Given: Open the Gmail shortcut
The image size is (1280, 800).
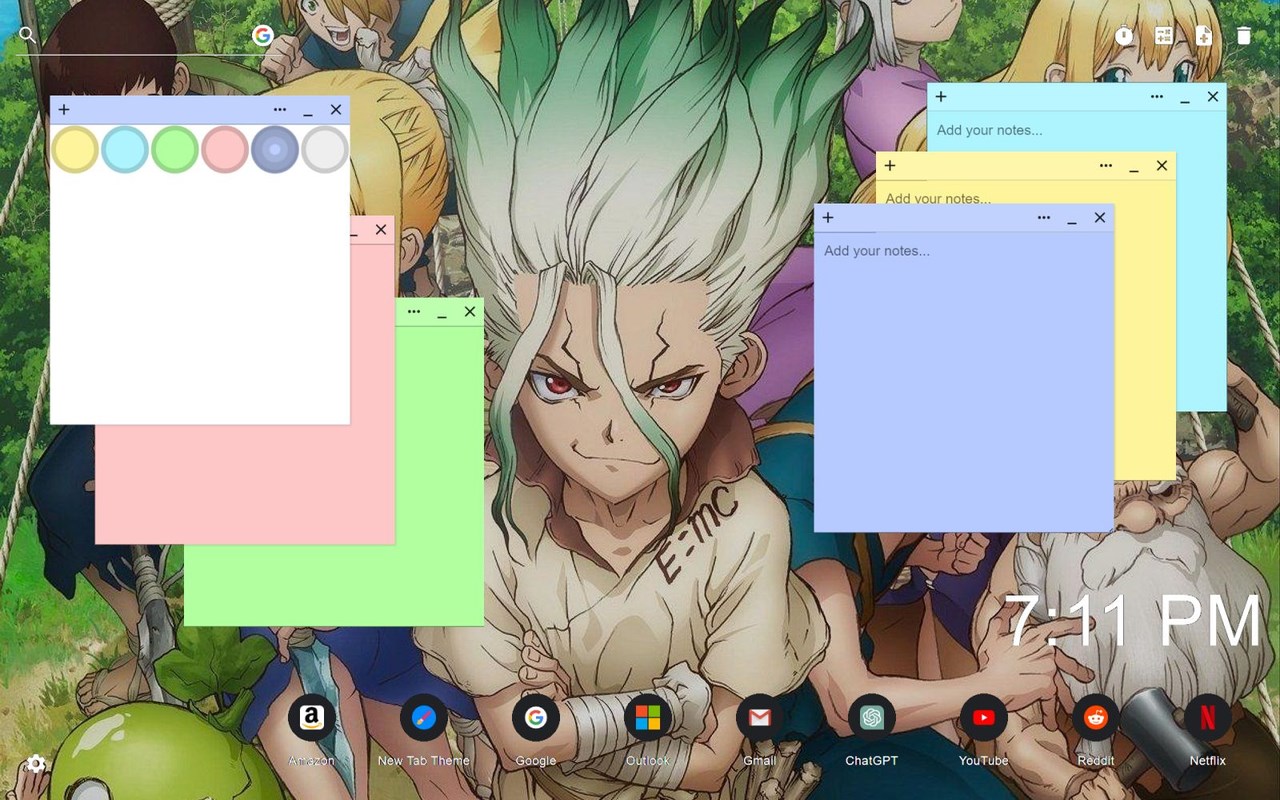Looking at the screenshot, I should (x=760, y=718).
